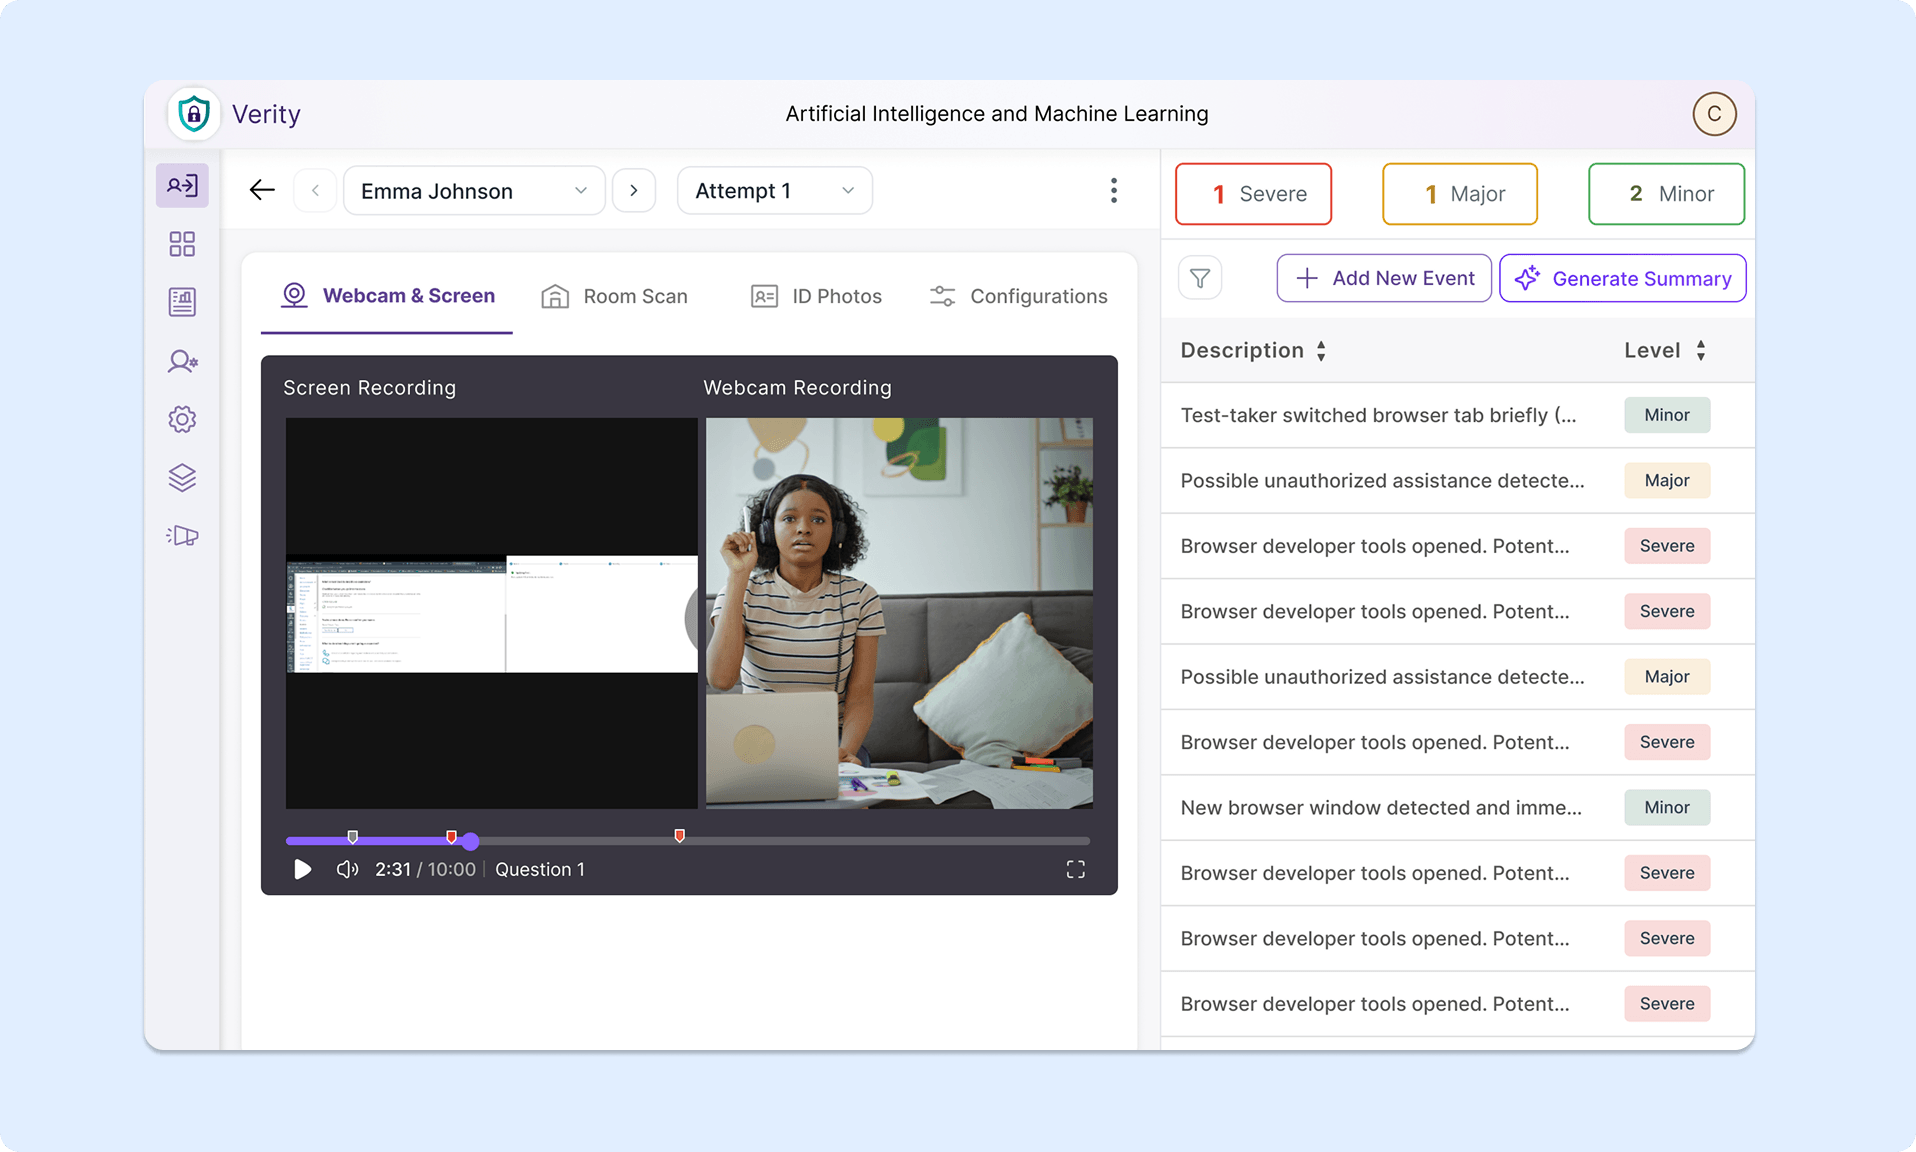1916x1152 pixels.
Task: Click the 2:31 / 10:00 time display
Action: click(425, 870)
